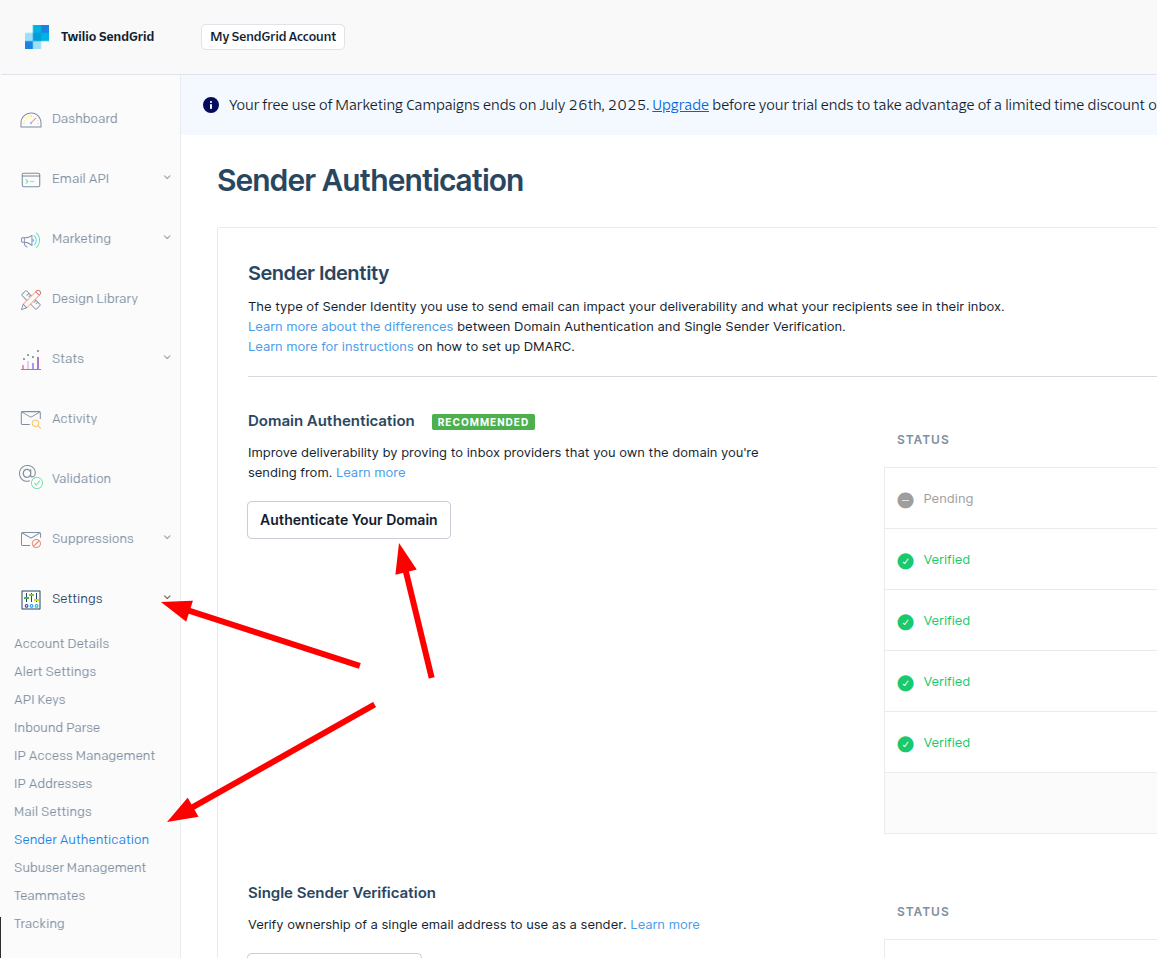Click the grey Pending status icon
The width and height of the screenshot is (1157, 958).
[x=905, y=500]
